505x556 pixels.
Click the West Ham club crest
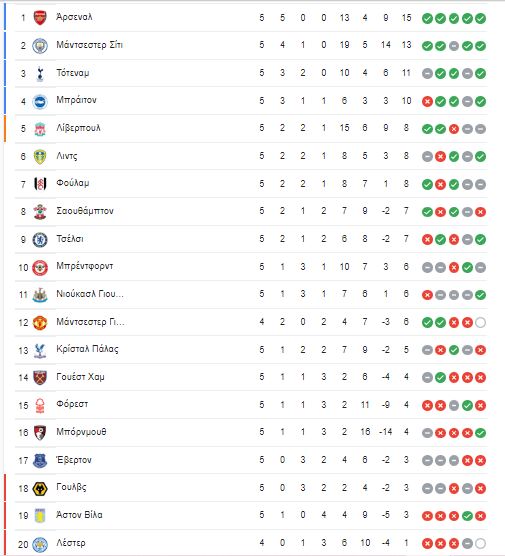(x=40, y=378)
